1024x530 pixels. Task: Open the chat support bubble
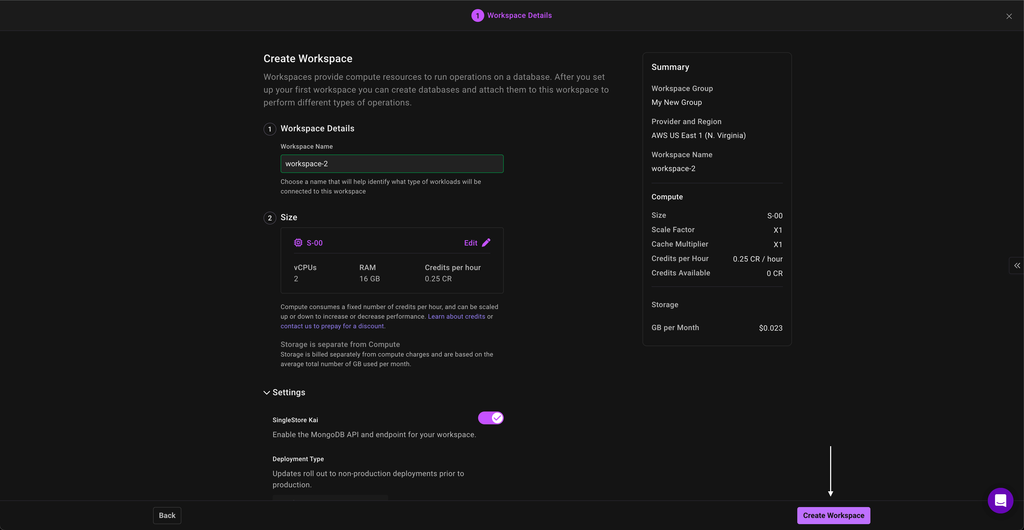1000,501
